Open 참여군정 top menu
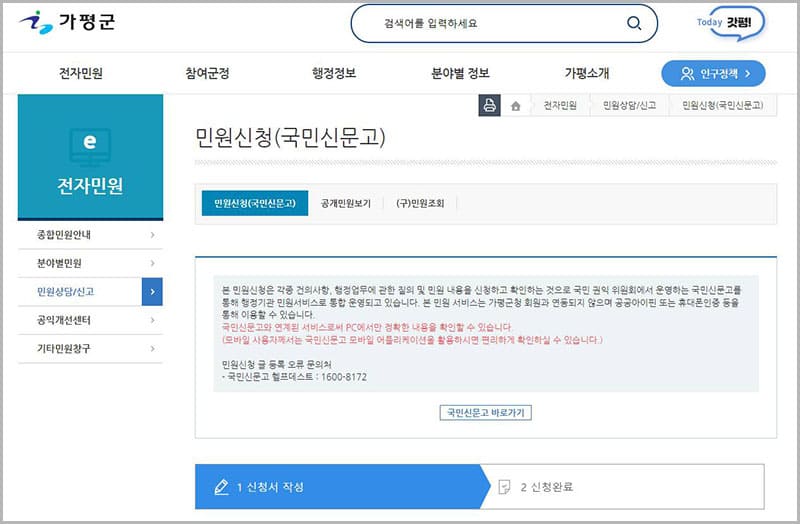800x524 pixels. pos(207,73)
